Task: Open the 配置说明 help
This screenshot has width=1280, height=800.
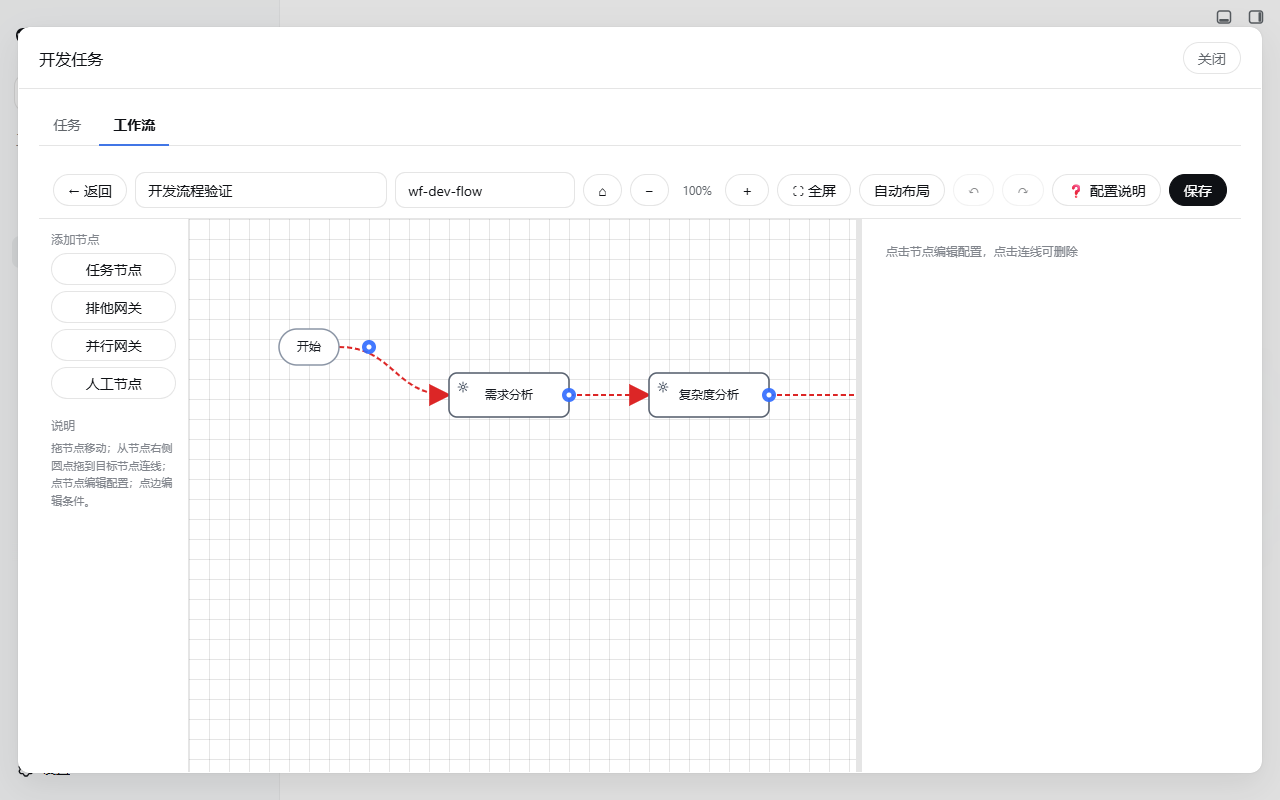Action: (1107, 190)
